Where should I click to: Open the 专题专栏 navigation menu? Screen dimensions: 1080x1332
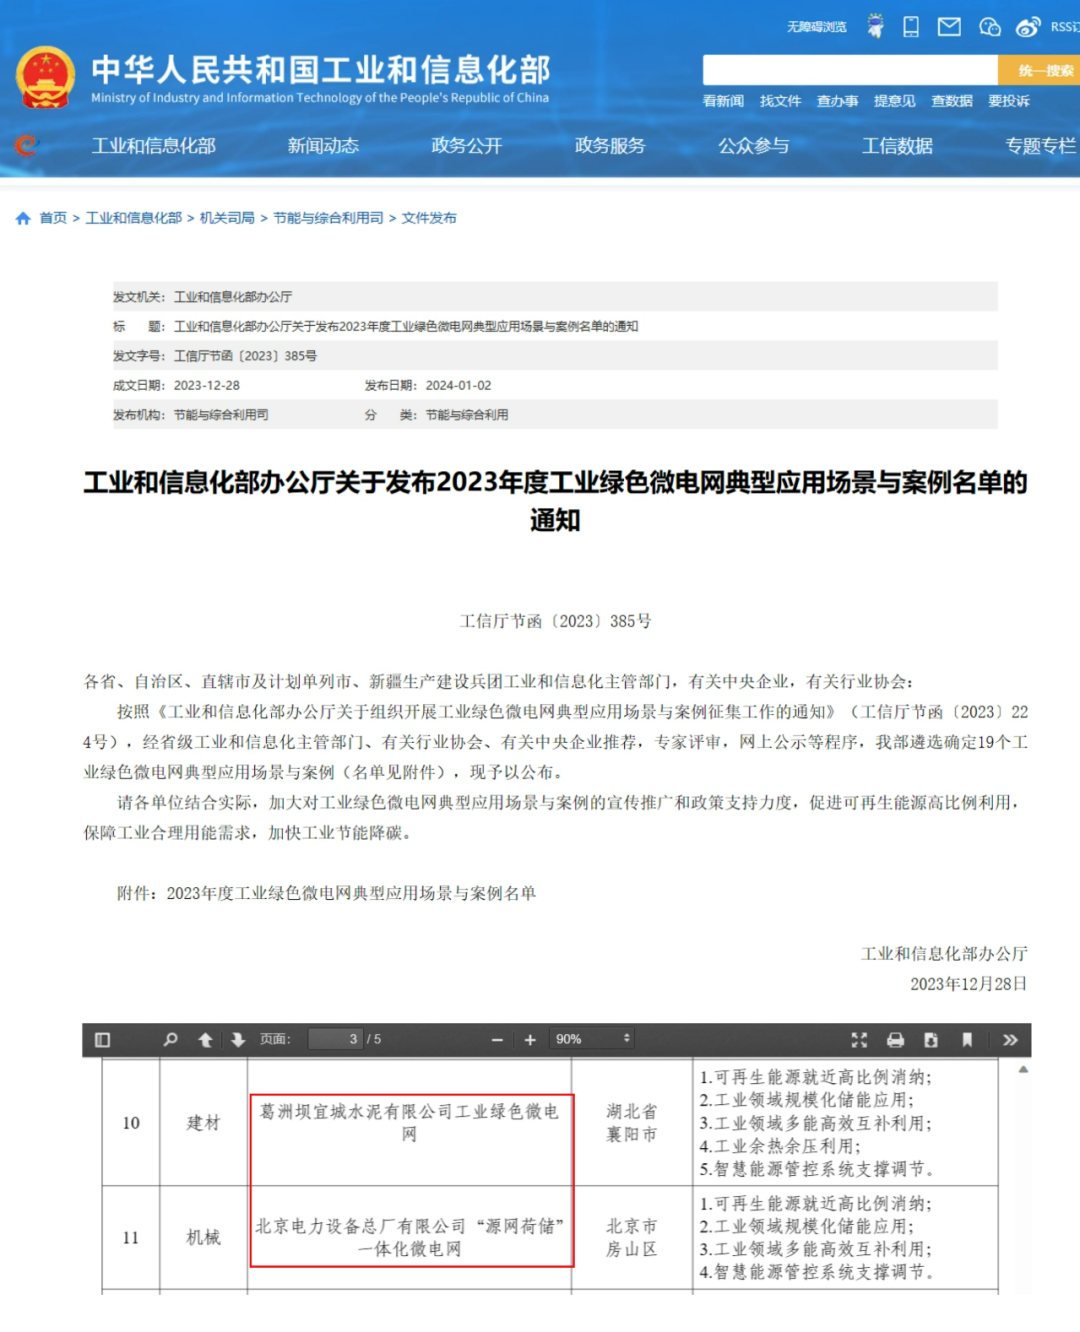[1041, 146]
